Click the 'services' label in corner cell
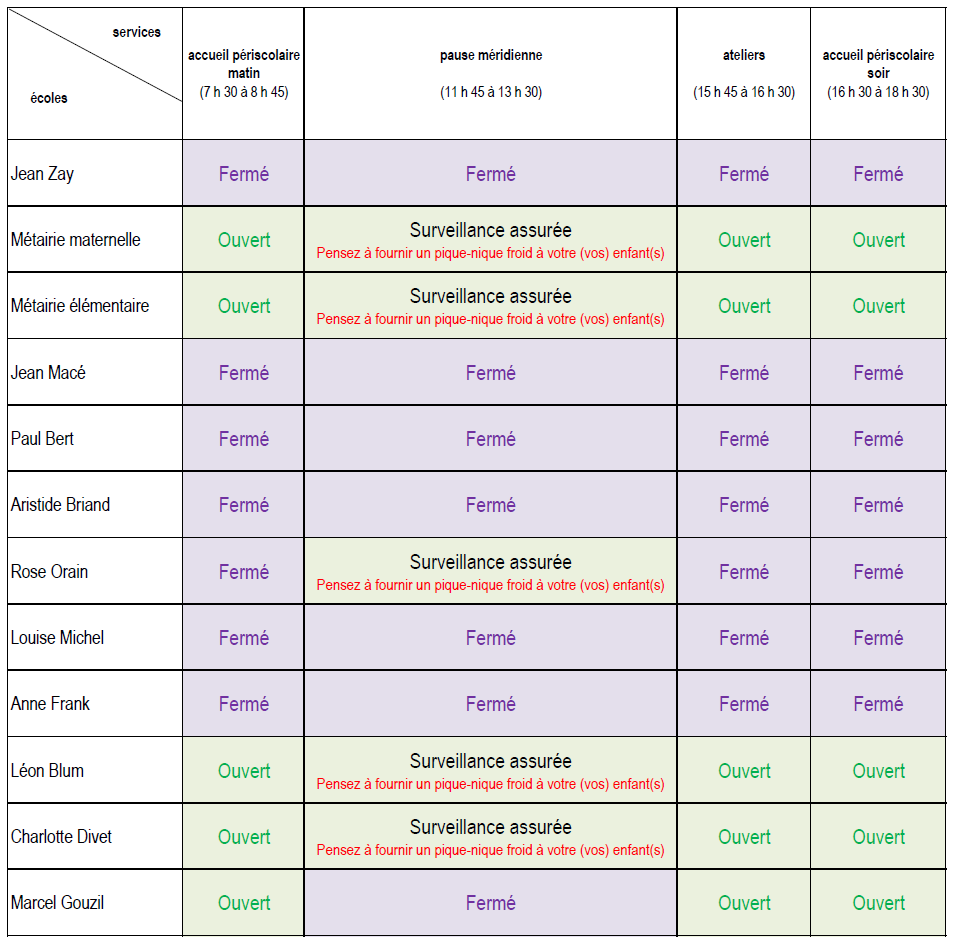Viewport: 954px width, 946px height. tap(136, 32)
